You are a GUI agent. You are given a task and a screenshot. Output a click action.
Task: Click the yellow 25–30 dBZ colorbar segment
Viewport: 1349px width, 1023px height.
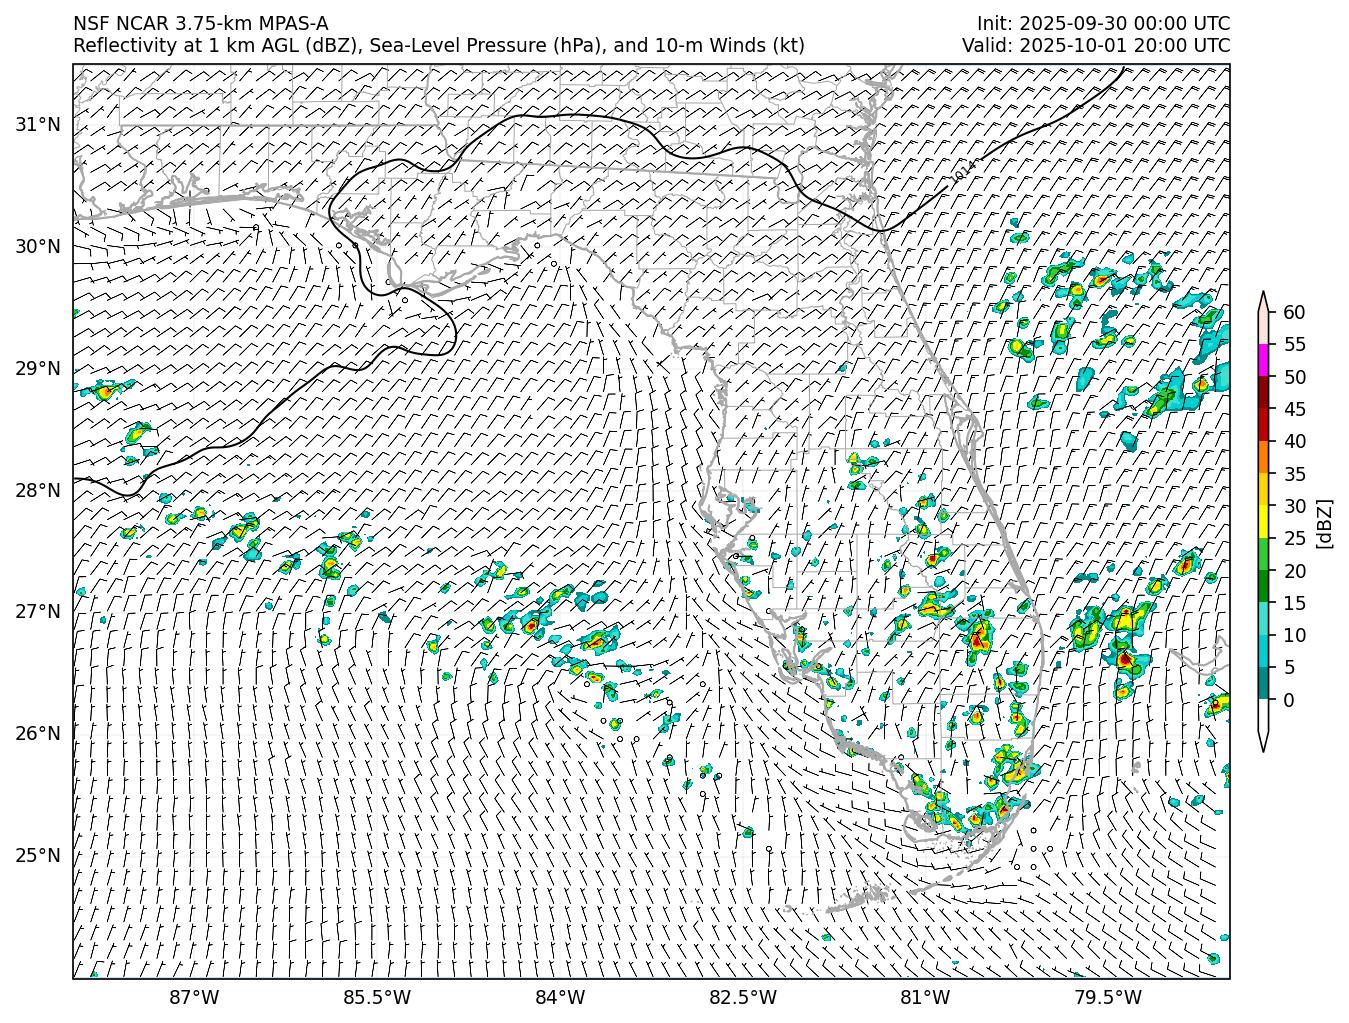pyautogui.click(x=1263, y=522)
